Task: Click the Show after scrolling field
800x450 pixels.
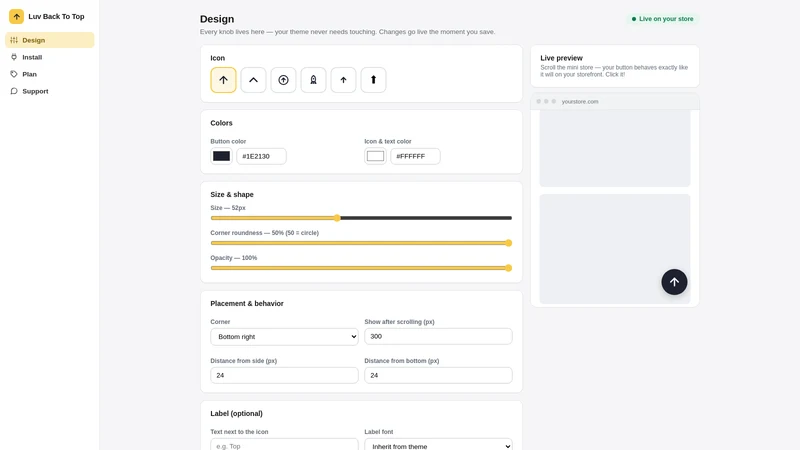Action: click(438, 336)
